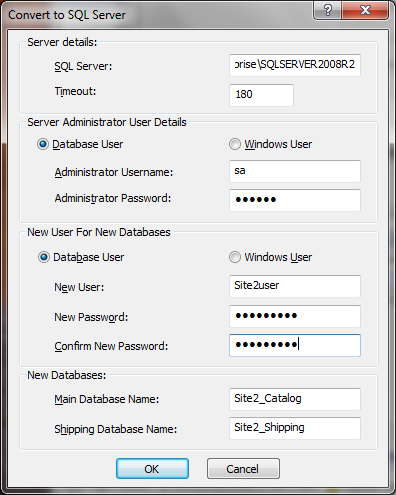Viewport: 396px width, 495px height.
Task: Click the 'Server details:' group heading
Action: point(62,42)
